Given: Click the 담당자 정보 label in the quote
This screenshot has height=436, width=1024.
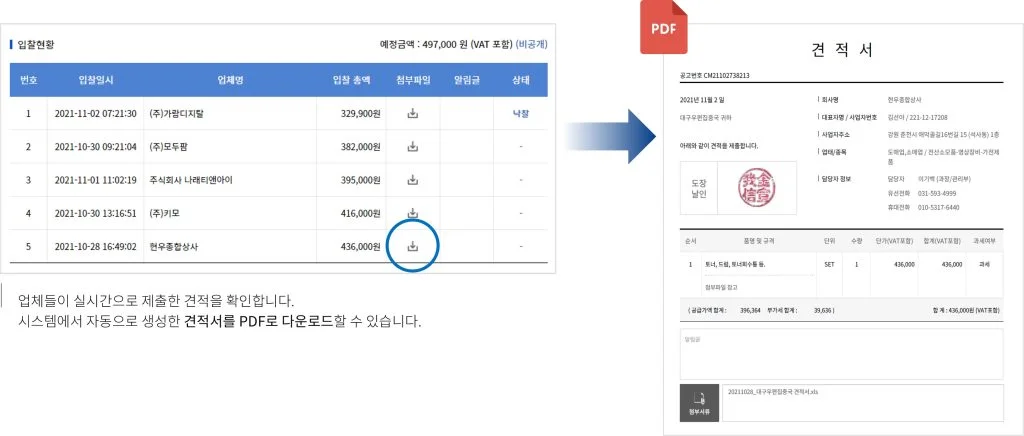Looking at the screenshot, I should coord(836,178).
